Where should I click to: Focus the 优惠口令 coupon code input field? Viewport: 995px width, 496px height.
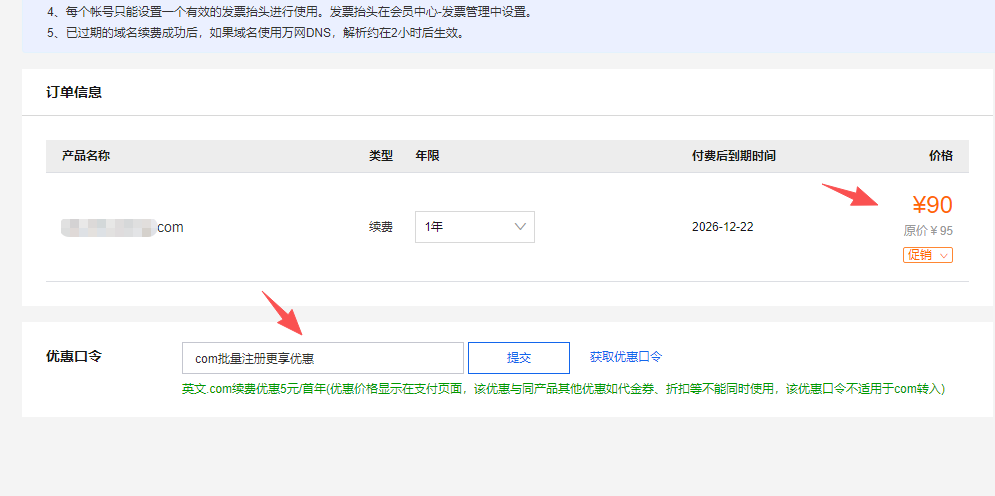click(322, 358)
